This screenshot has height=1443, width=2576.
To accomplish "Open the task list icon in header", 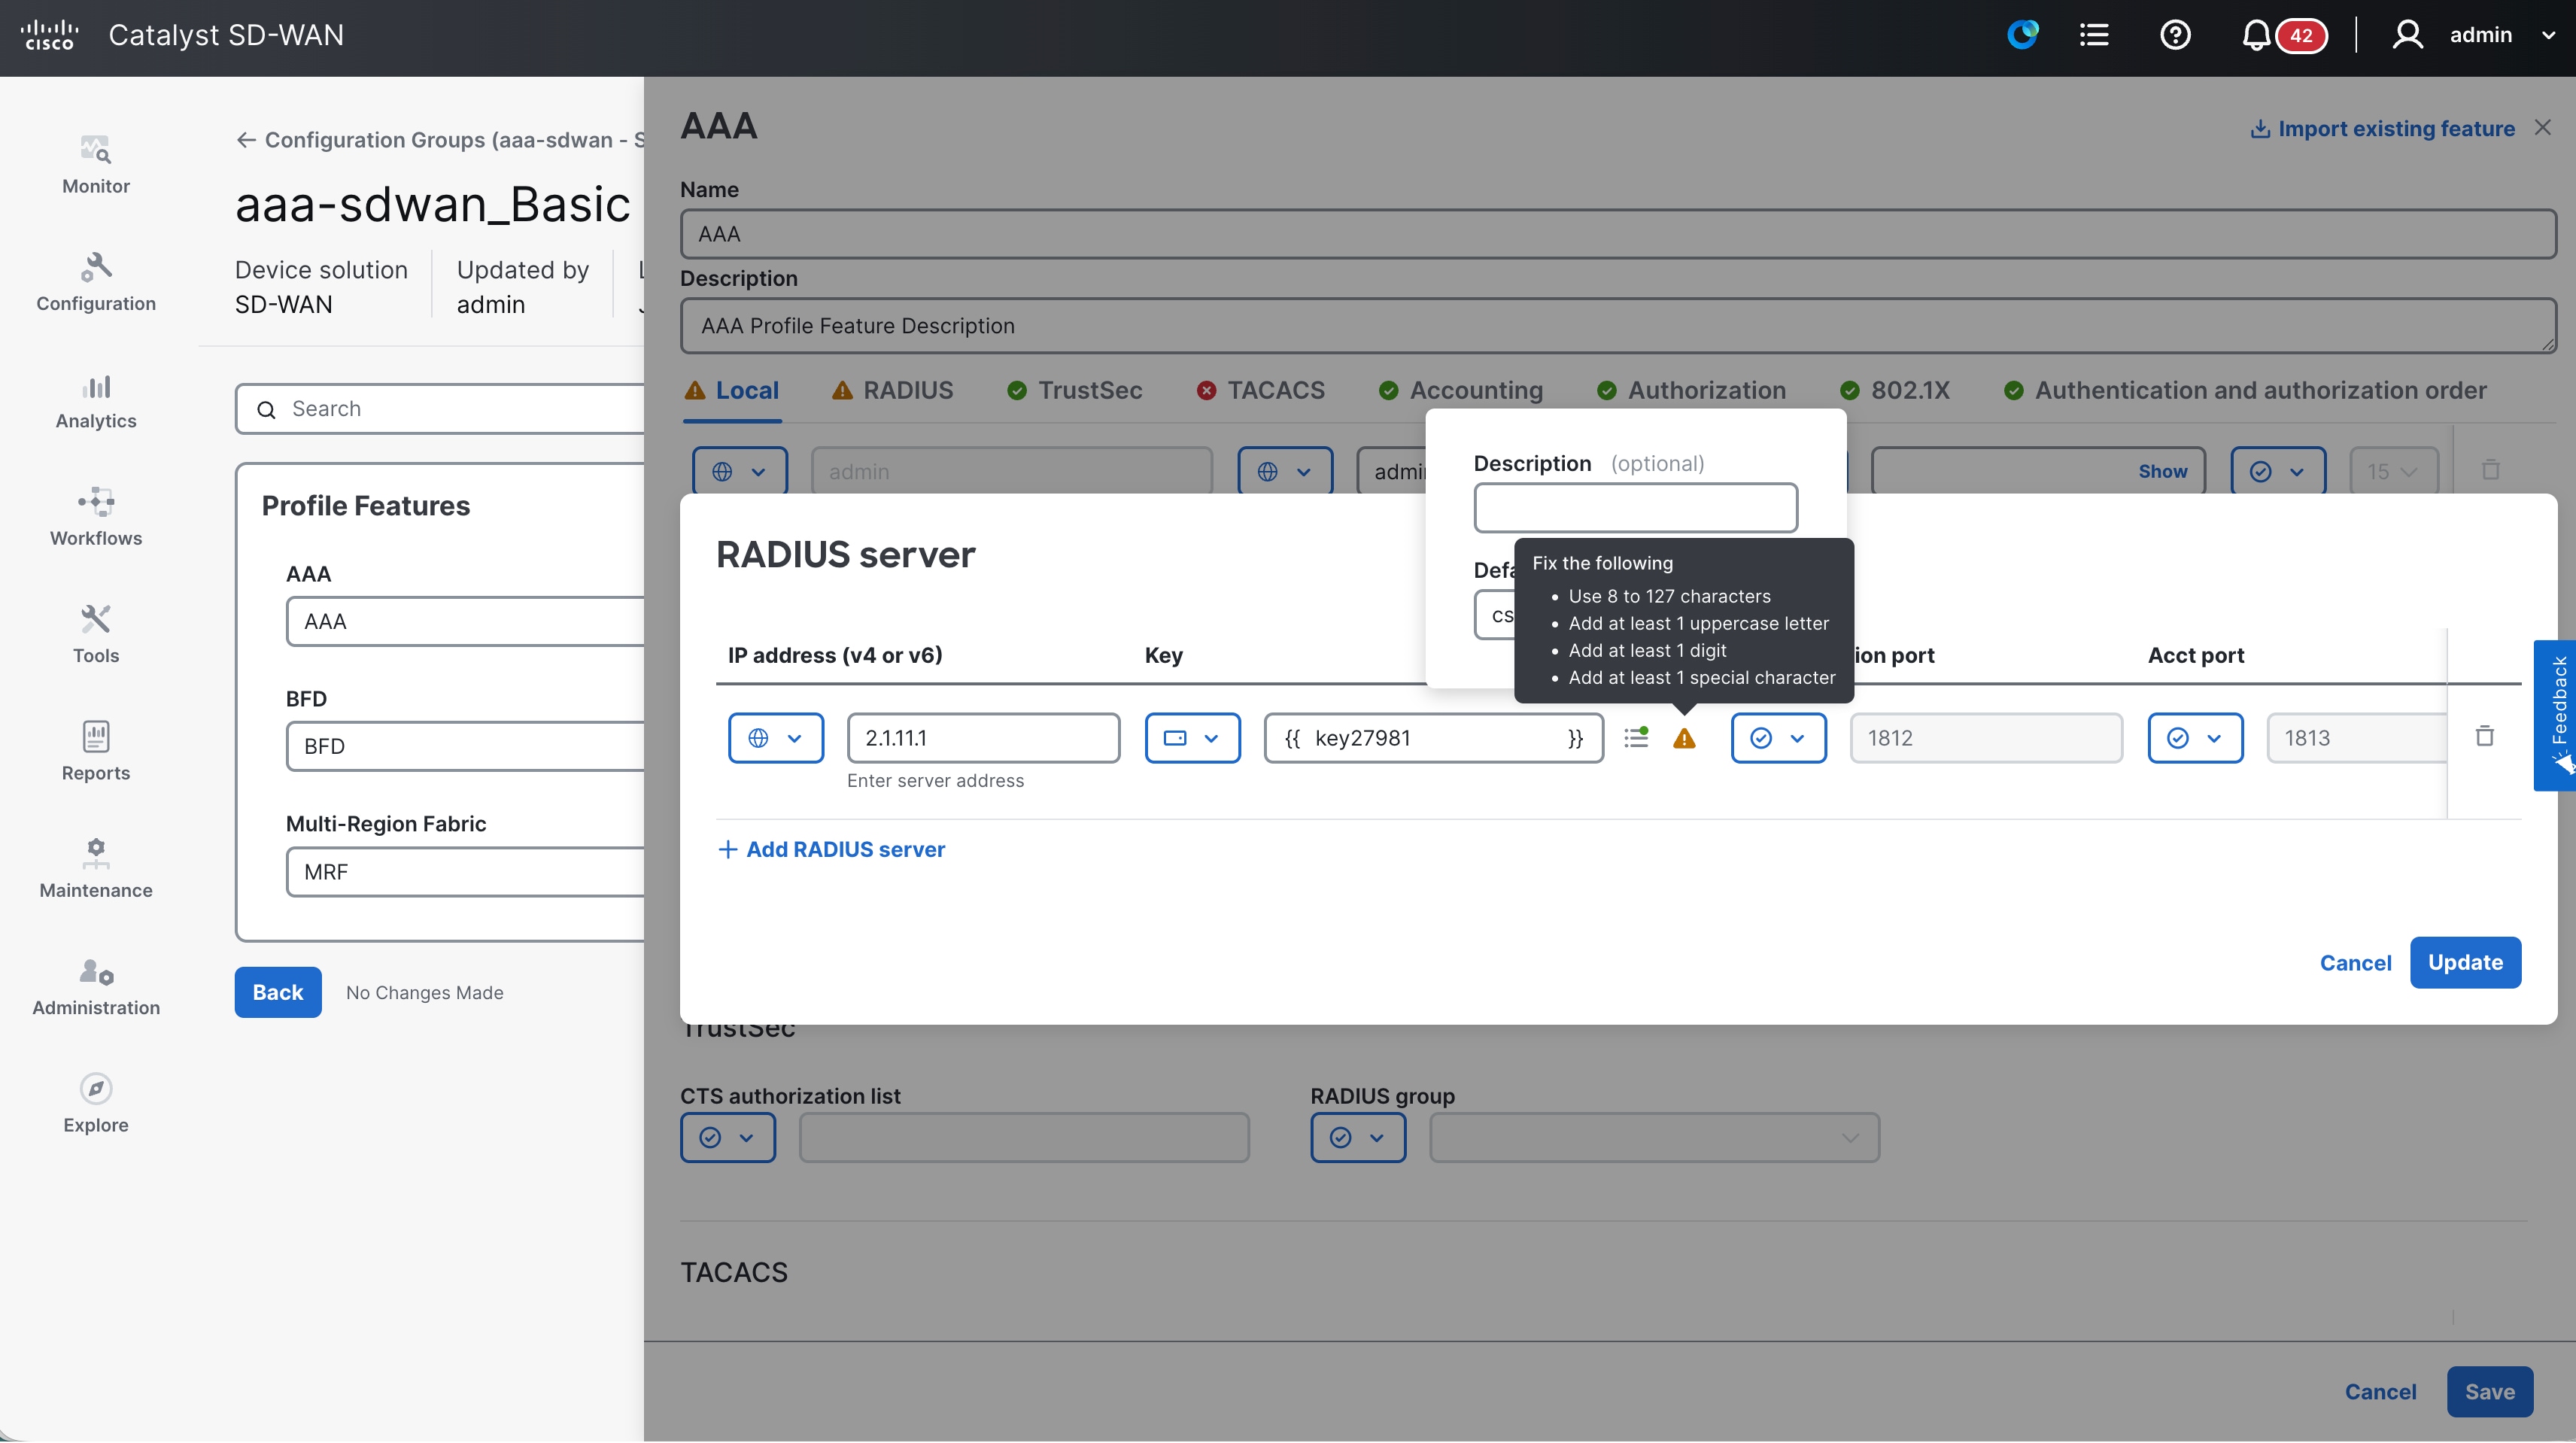I will [x=2094, y=36].
